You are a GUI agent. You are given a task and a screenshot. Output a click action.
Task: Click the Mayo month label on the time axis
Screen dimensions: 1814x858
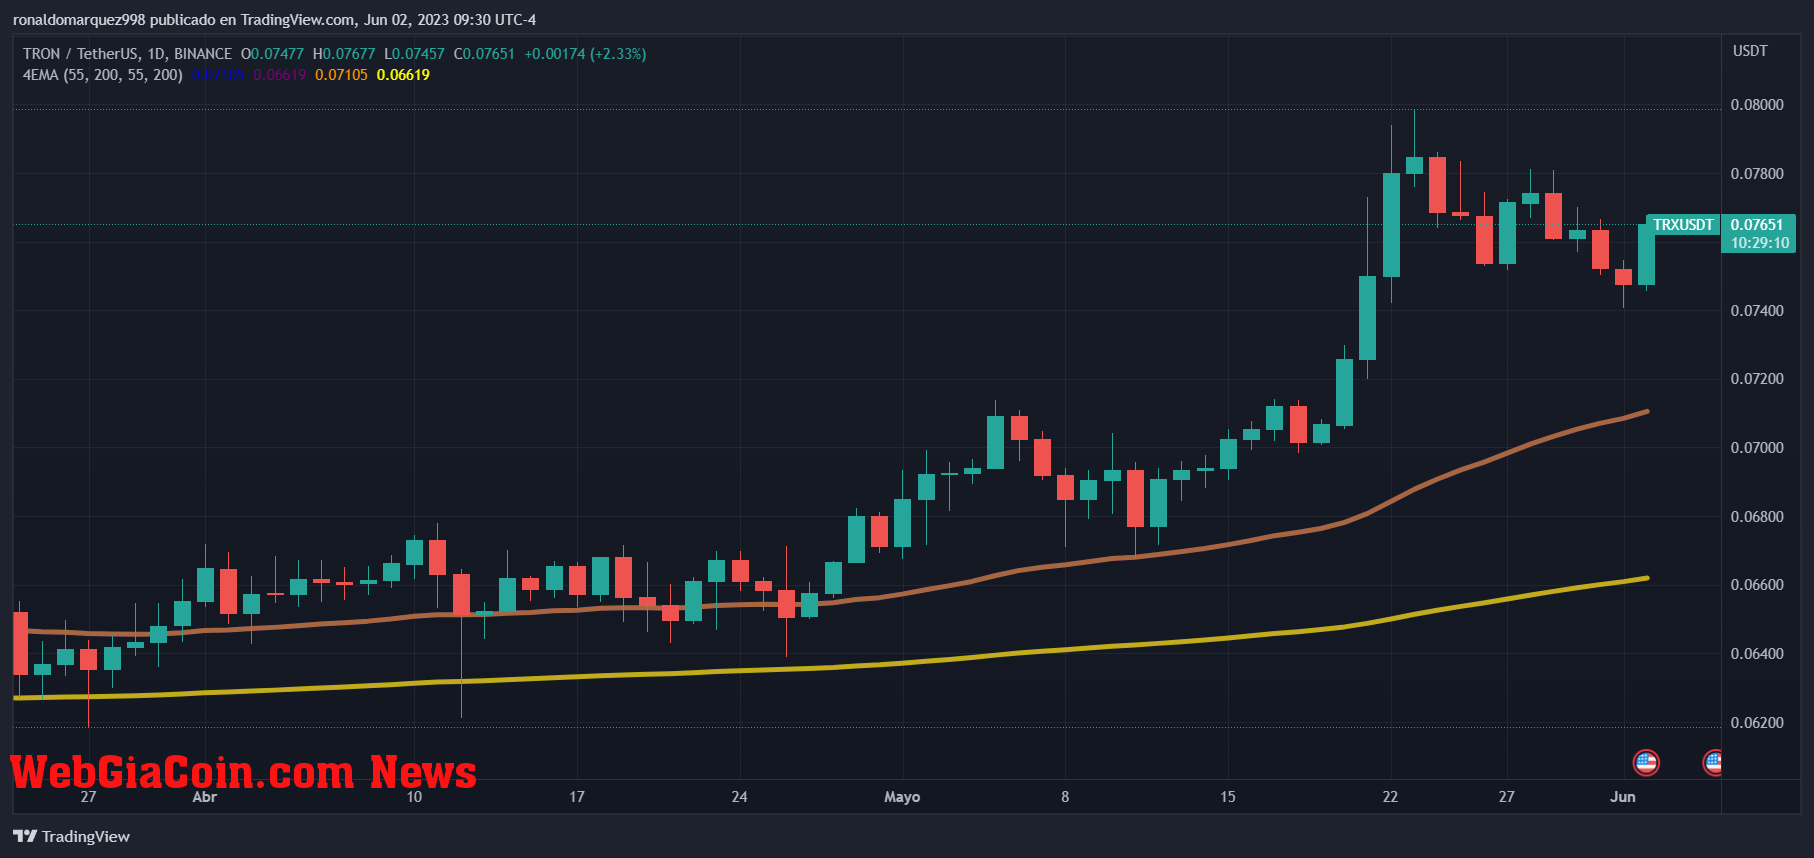tap(902, 797)
